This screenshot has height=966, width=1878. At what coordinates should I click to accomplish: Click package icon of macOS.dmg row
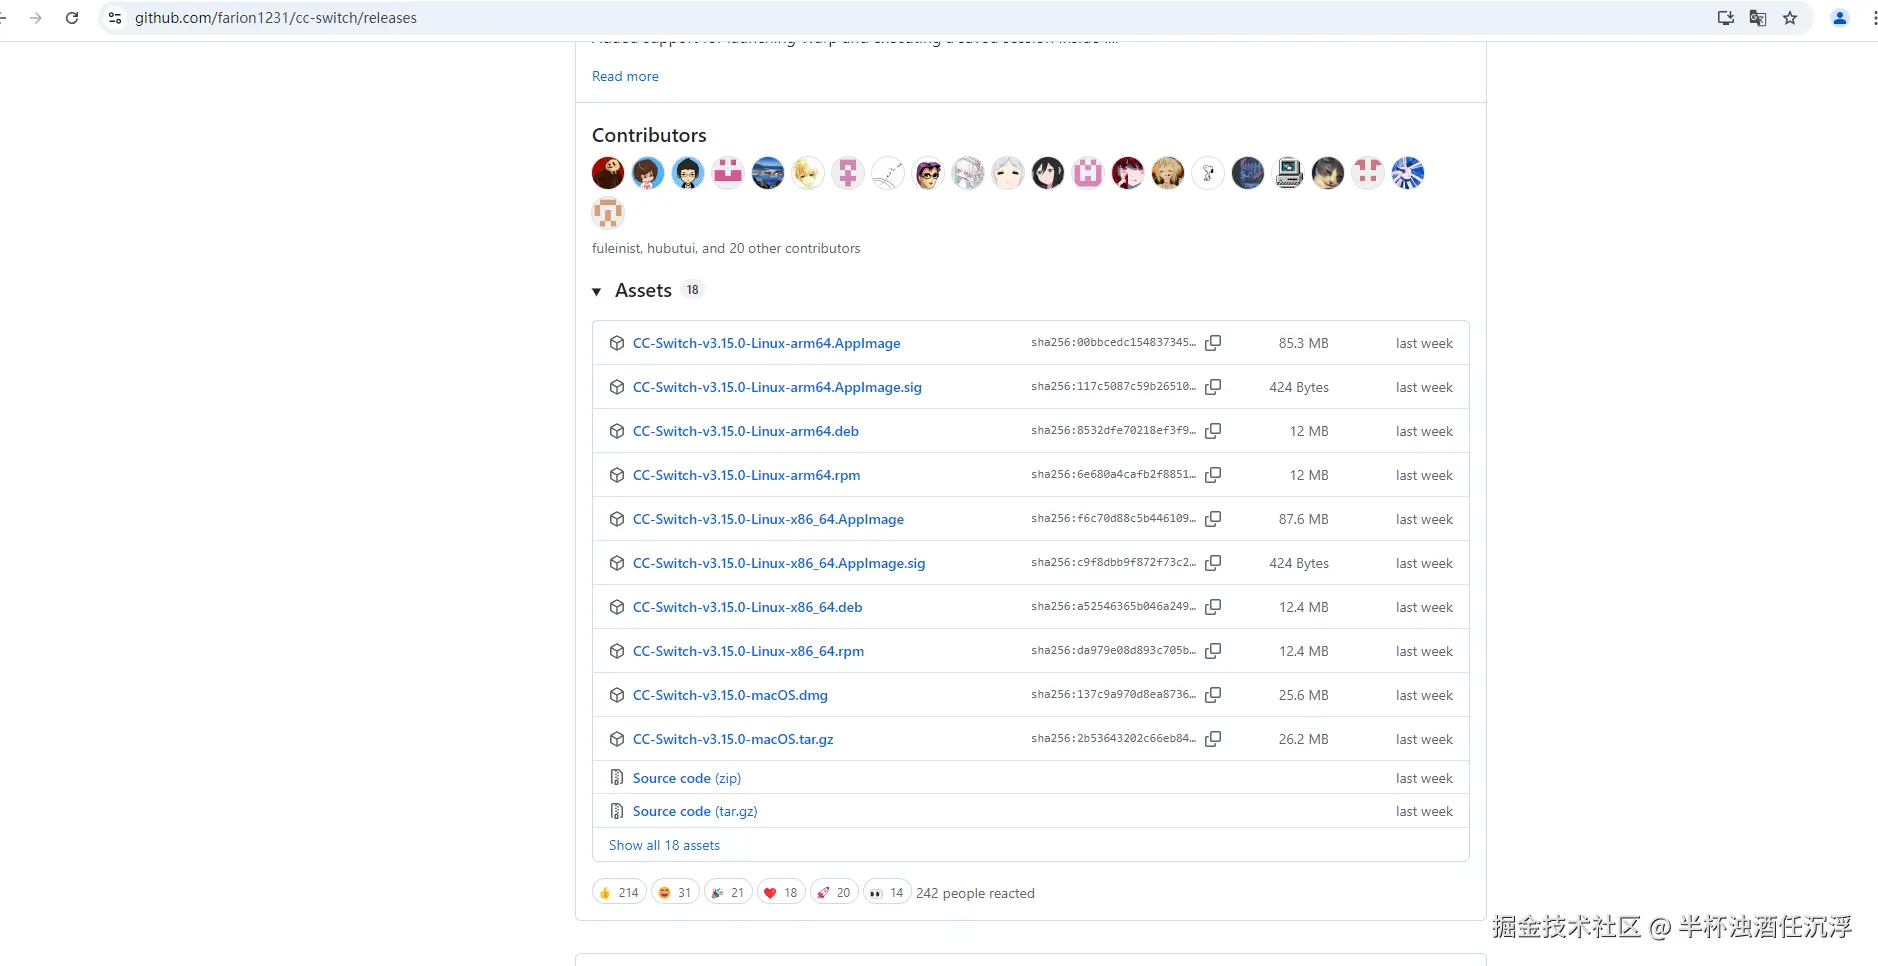617,695
